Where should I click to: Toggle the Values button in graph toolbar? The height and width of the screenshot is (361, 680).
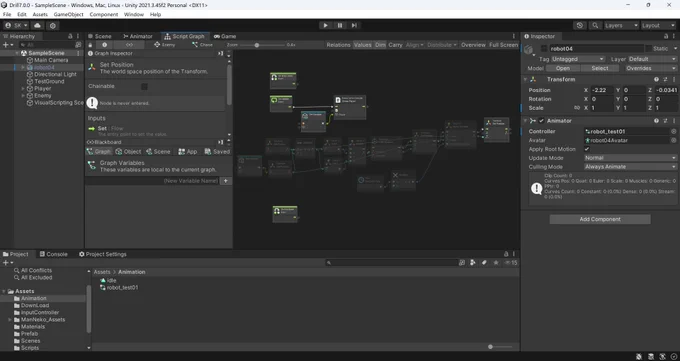pyautogui.click(x=363, y=45)
